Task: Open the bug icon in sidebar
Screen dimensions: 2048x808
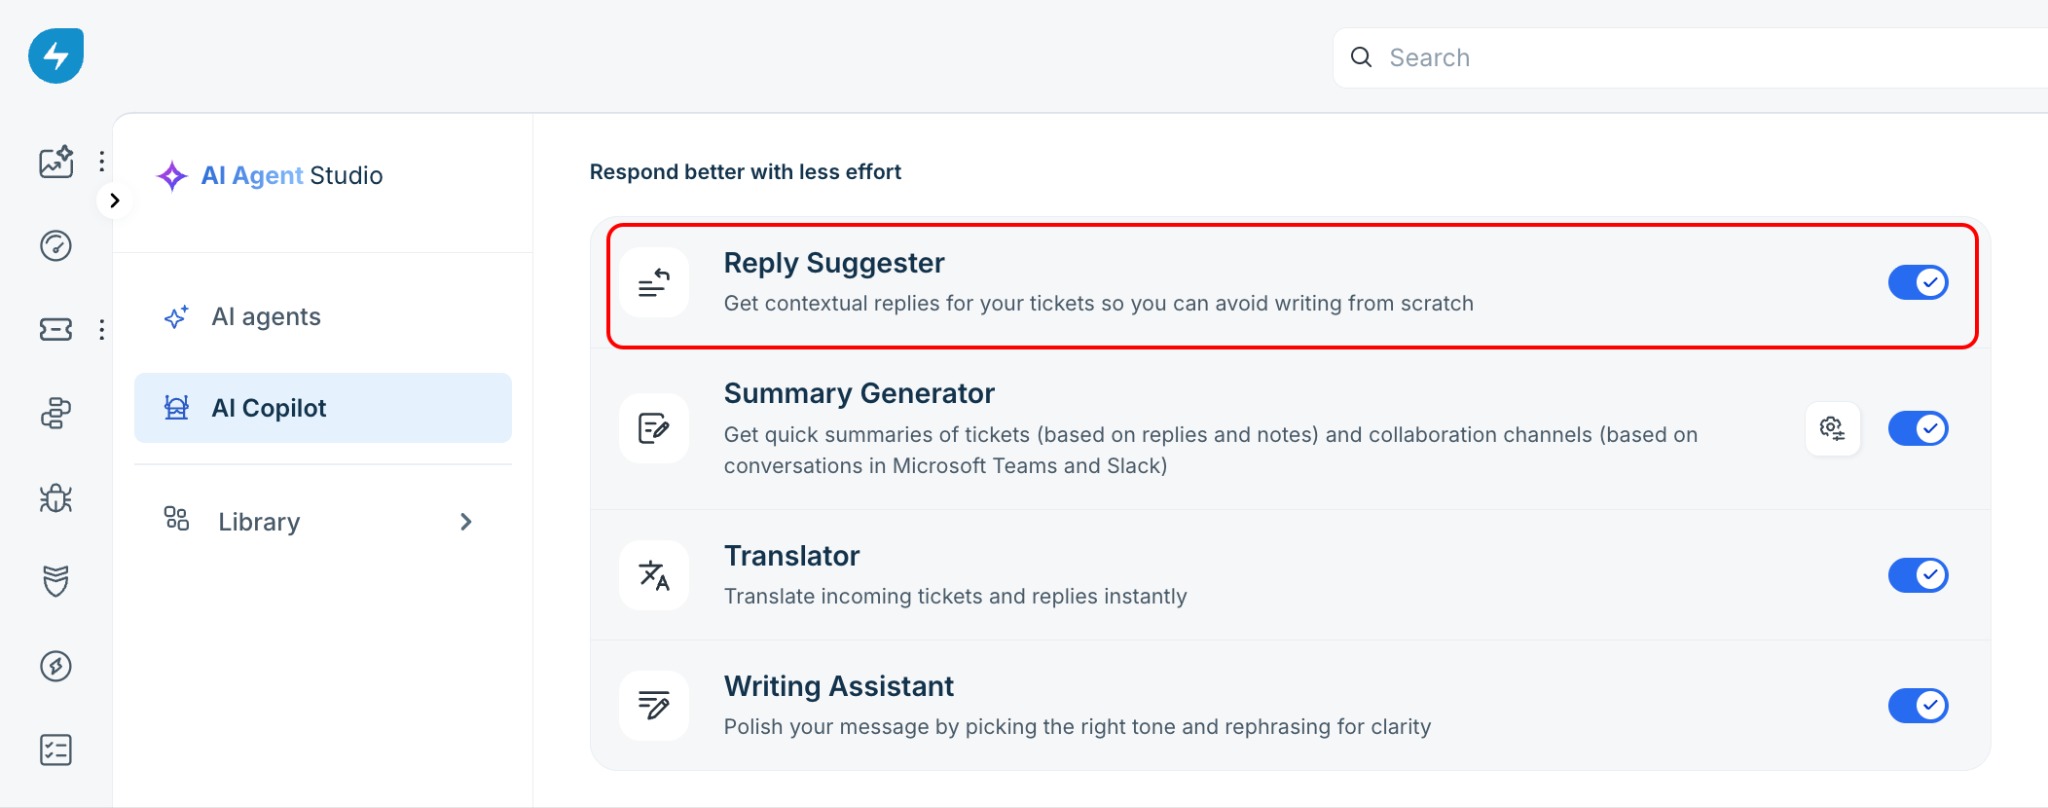Action: coord(56,497)
